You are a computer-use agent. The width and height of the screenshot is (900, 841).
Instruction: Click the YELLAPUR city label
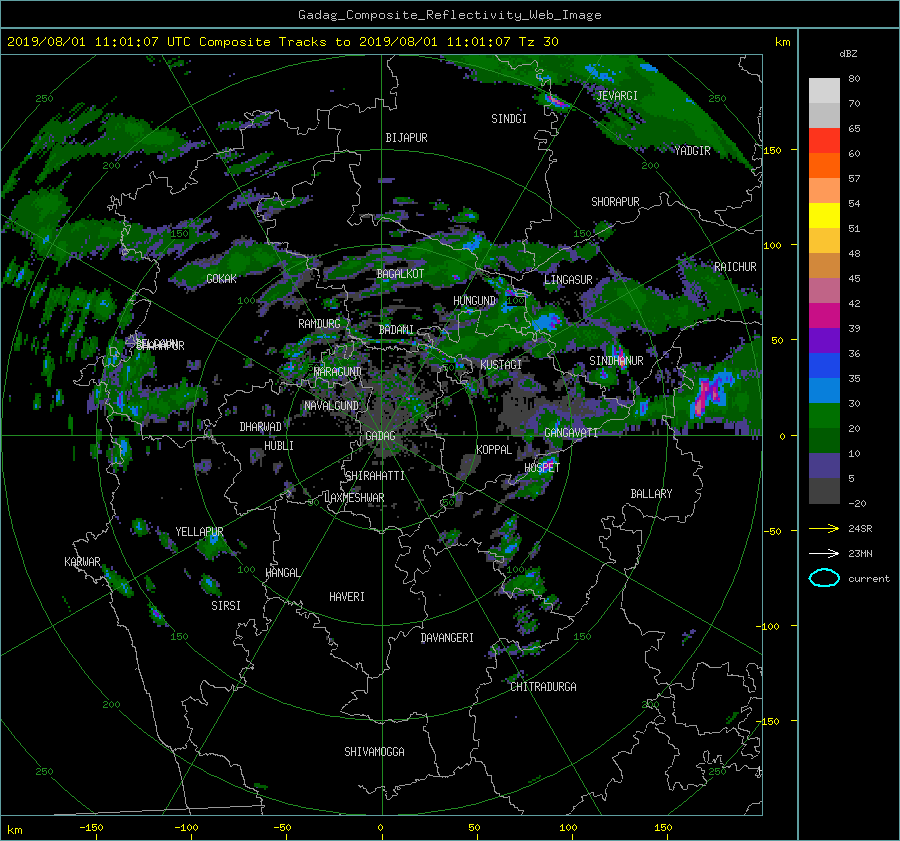[199, 532]
